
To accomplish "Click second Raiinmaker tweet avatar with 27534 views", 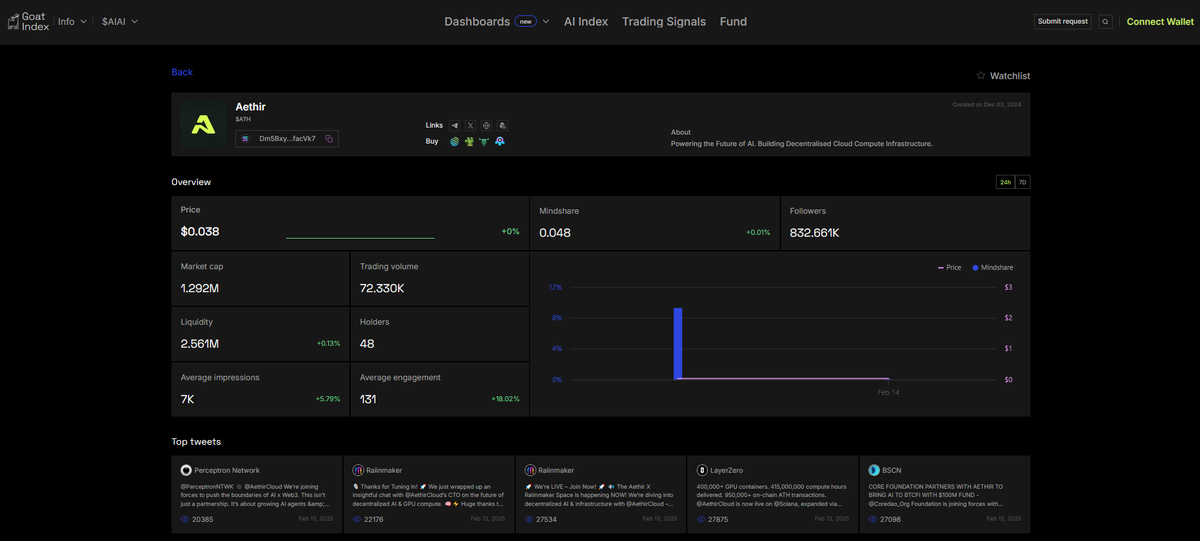I will pyautogui.click(x=530, y=470).
